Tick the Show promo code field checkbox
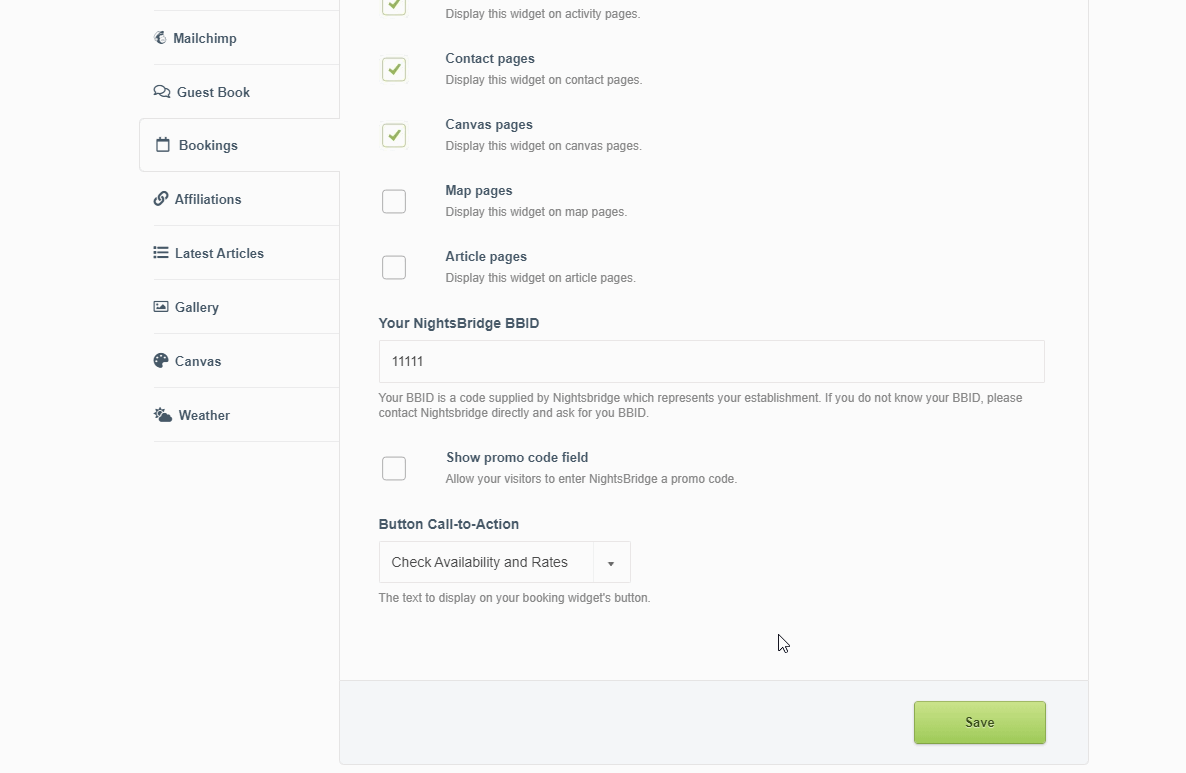1186x773 pixels. click(x=394, y=468)
